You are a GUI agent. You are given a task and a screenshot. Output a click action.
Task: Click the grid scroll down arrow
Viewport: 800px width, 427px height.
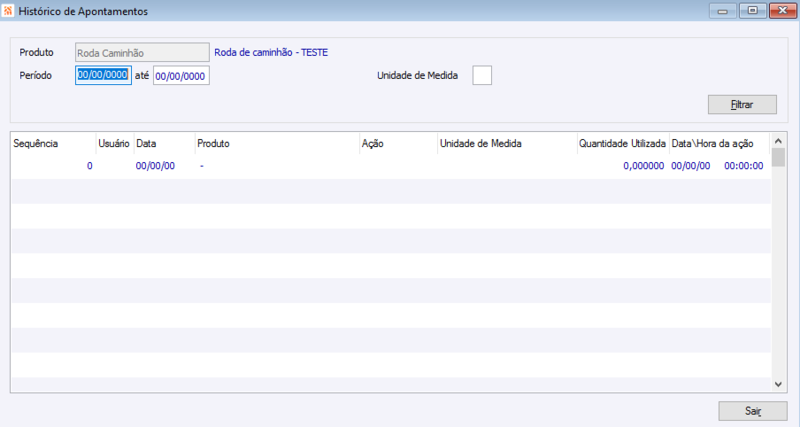[778, 385]
